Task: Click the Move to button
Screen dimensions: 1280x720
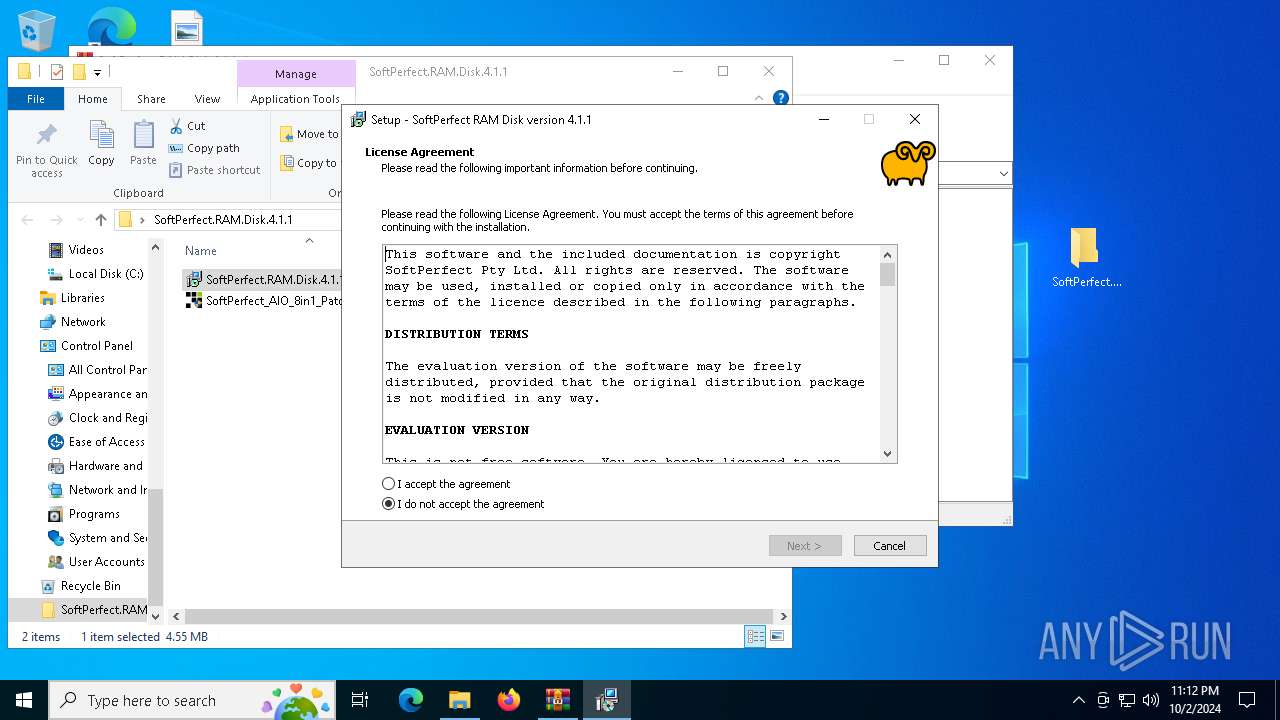Action: tap(309, 134)
